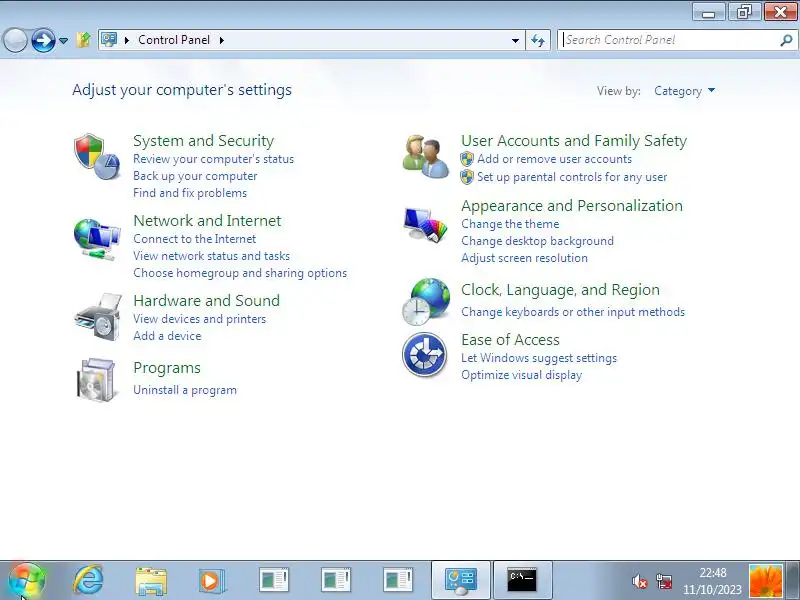800x600 pixels.
Task: Click Connect to the Internet
Action: tap(194, 239)
